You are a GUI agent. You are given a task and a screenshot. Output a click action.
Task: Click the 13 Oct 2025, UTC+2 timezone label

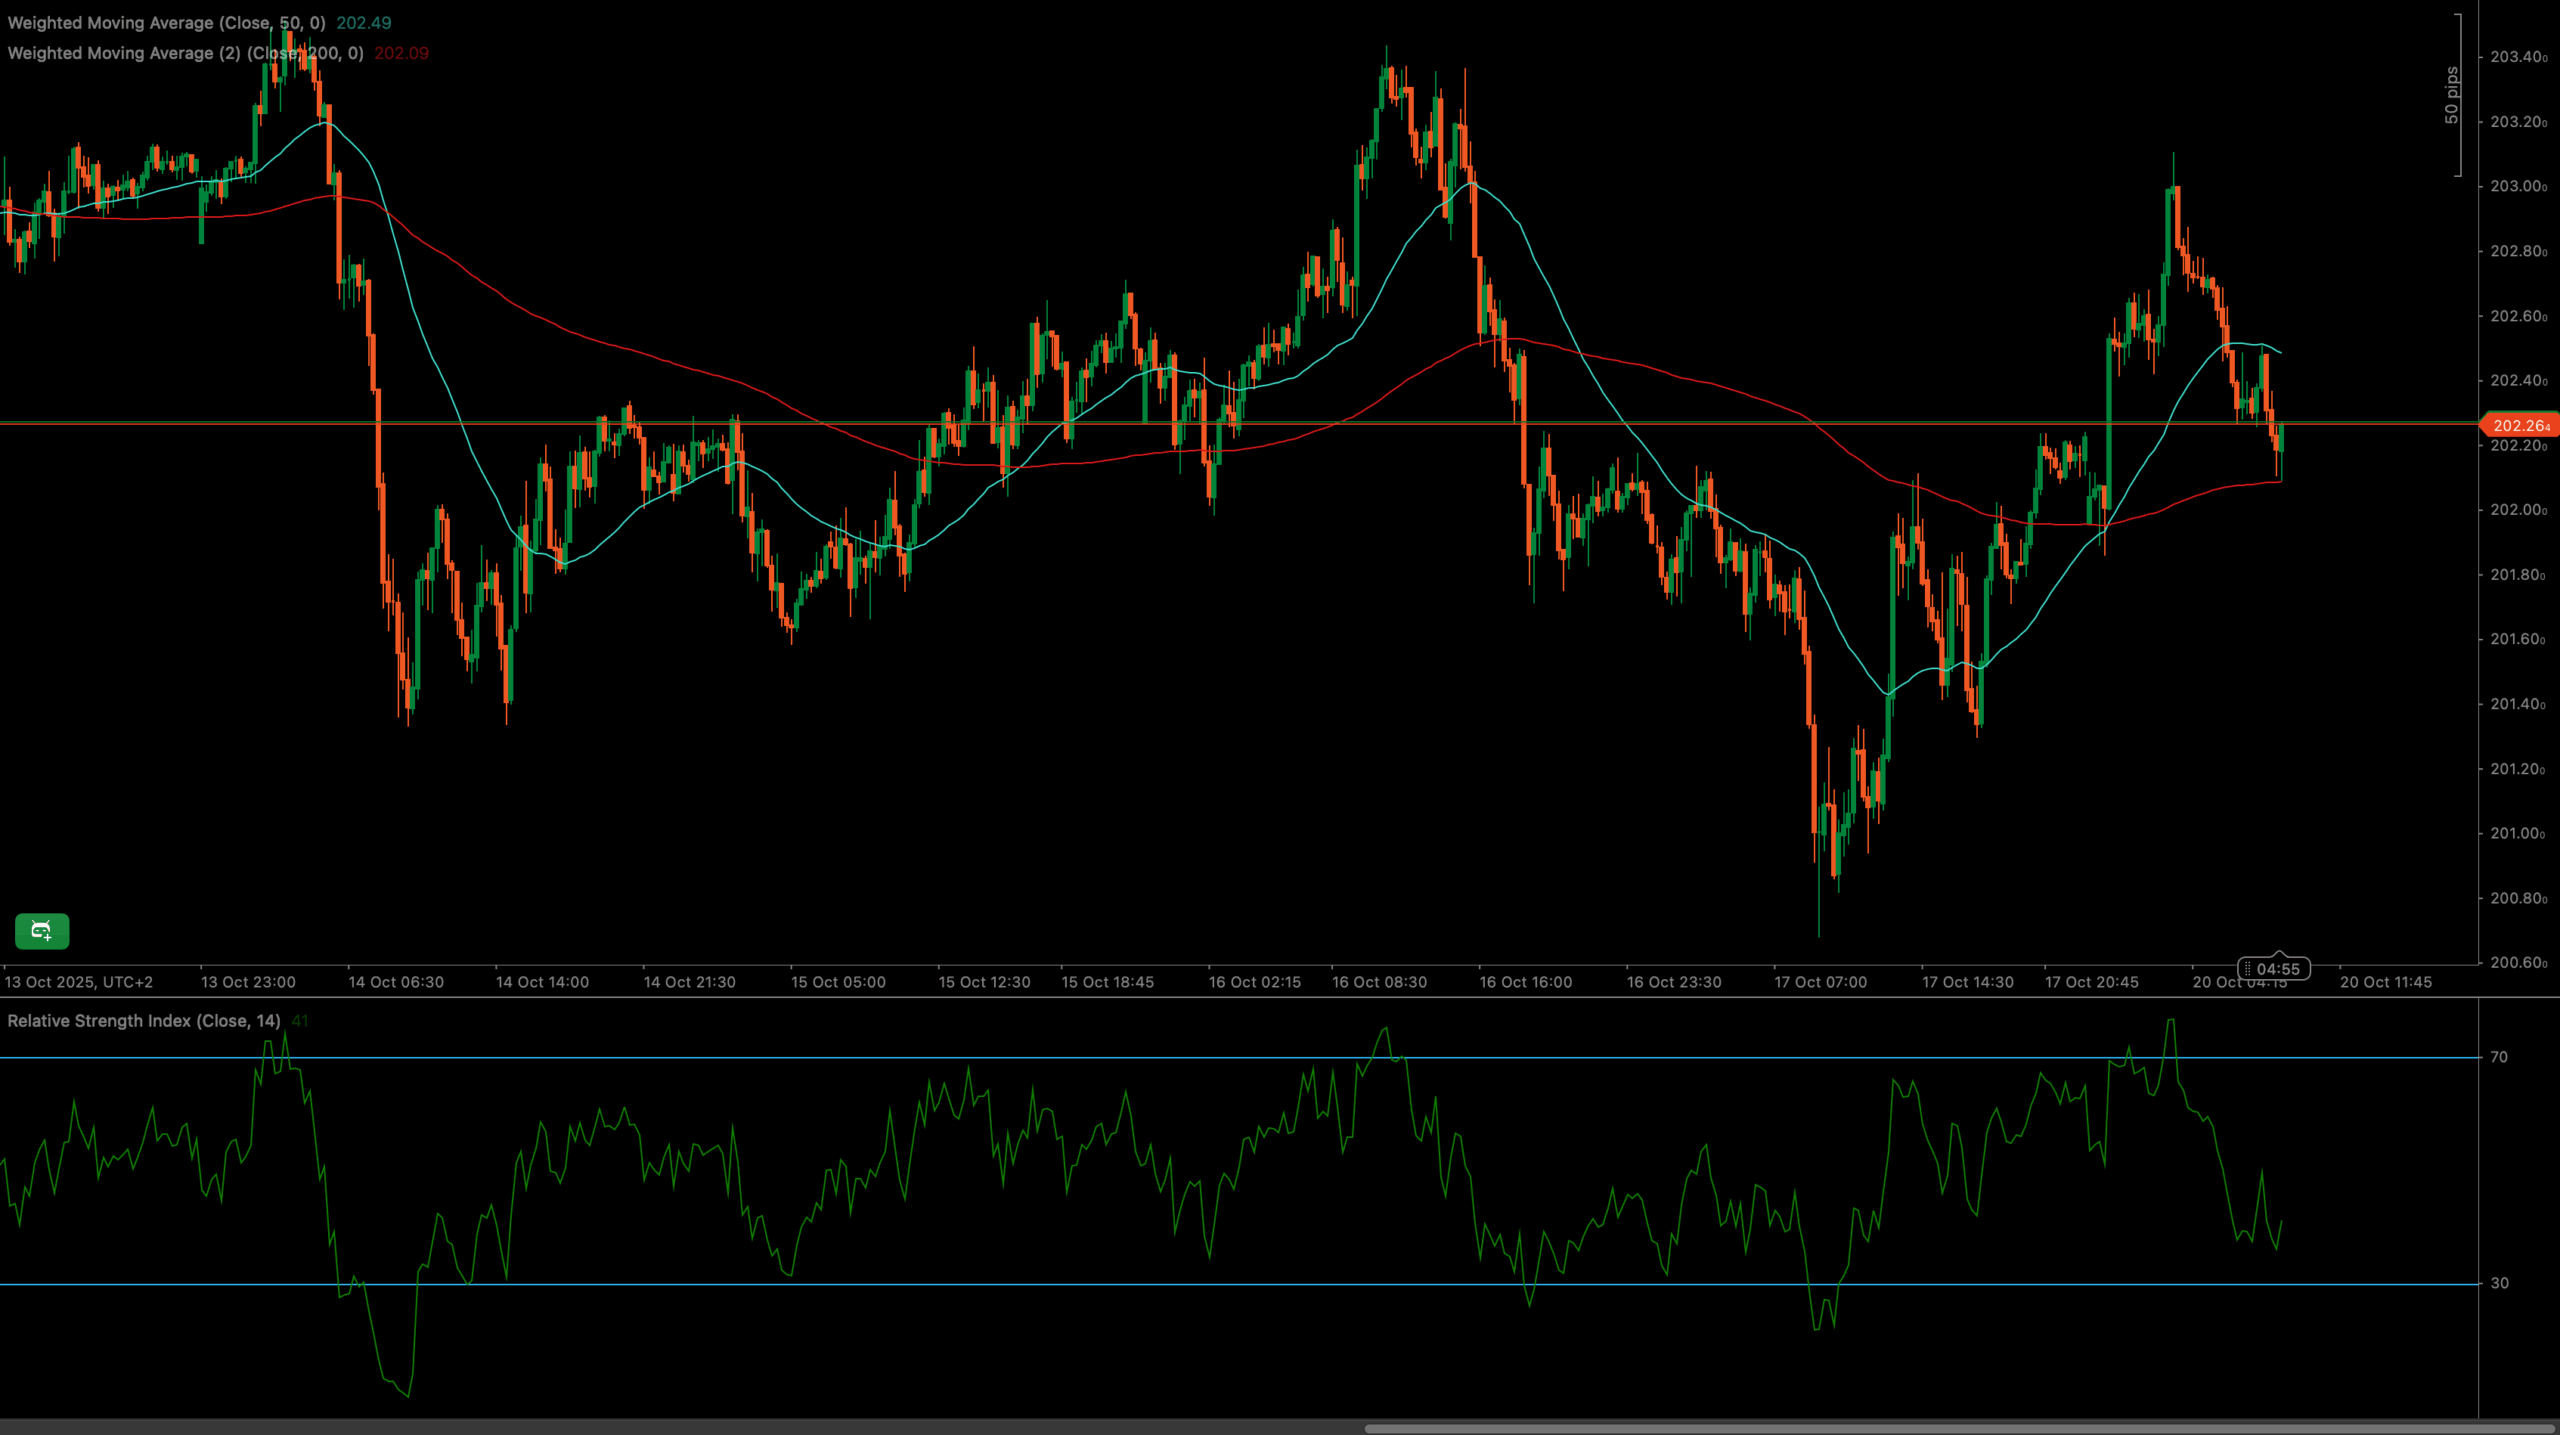pyautogui.click(x=79, y=982)
